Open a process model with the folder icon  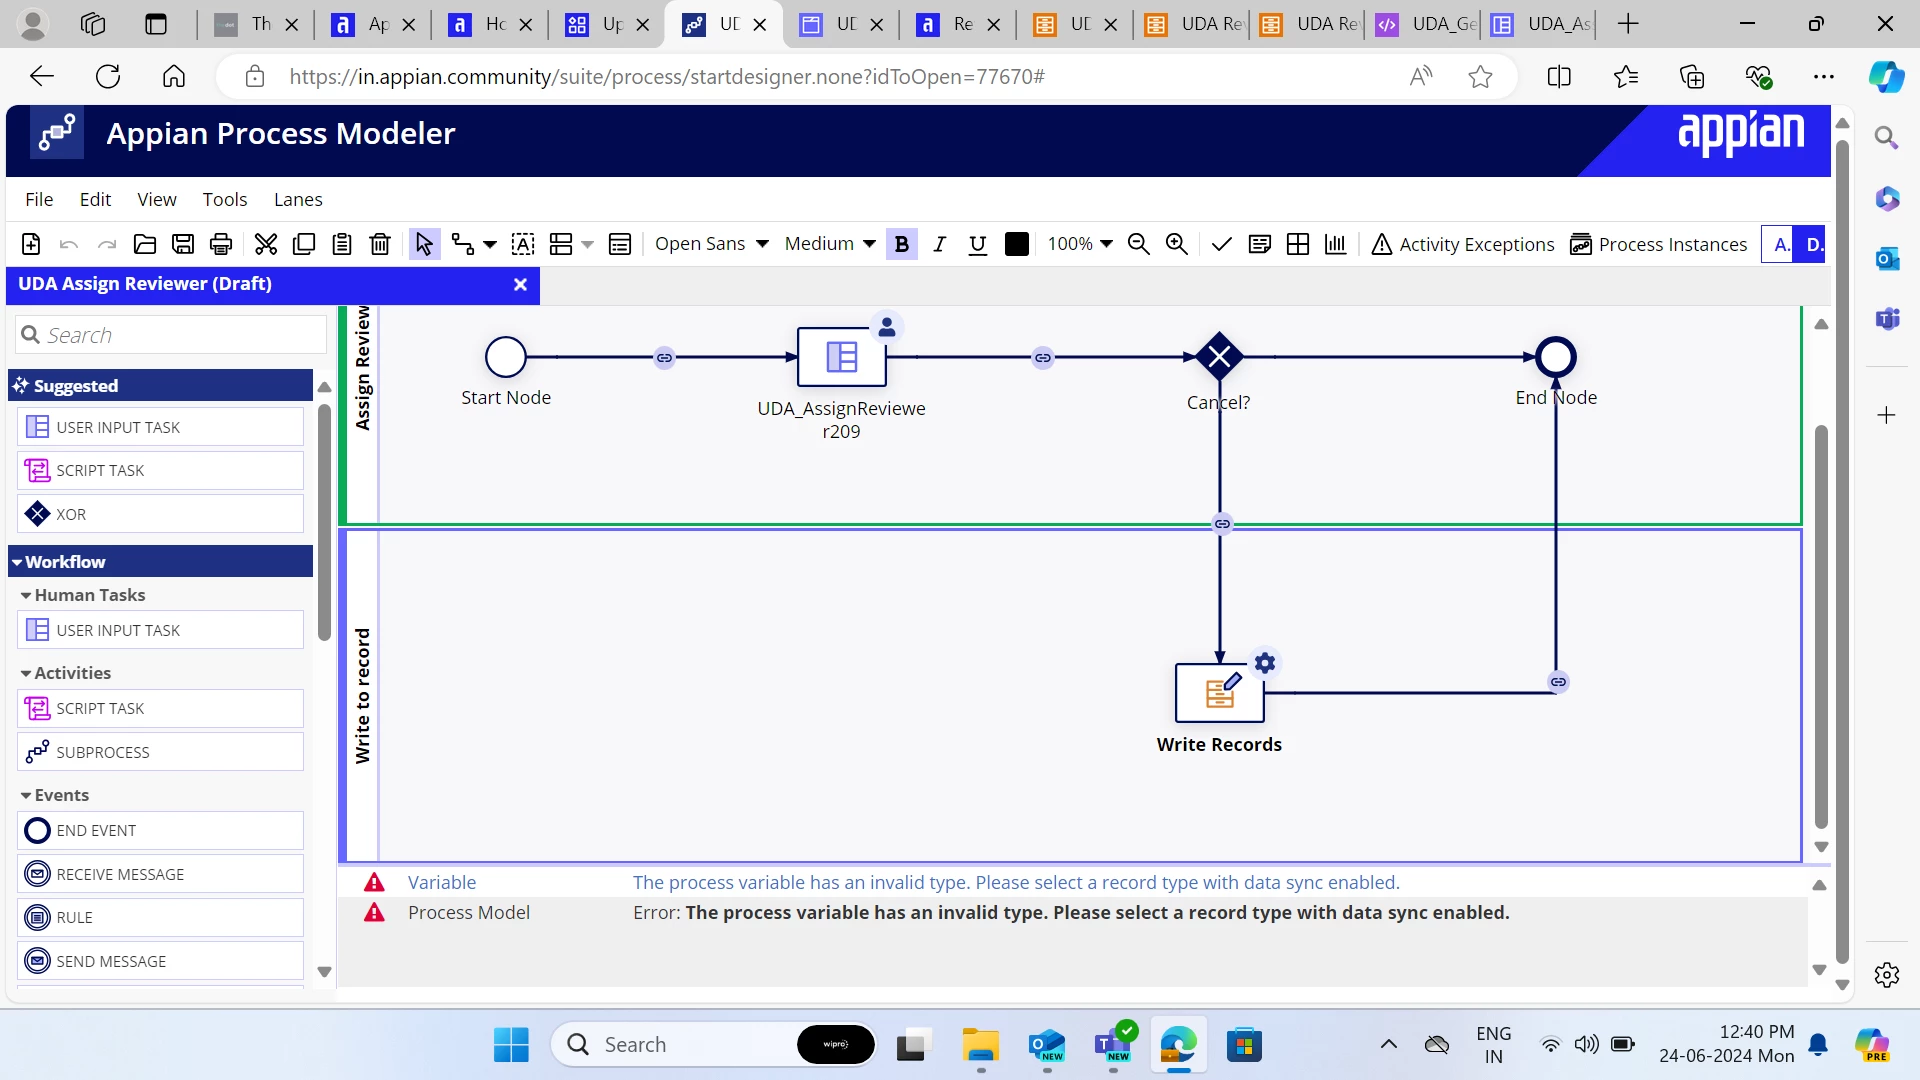(x=145, y=244)
